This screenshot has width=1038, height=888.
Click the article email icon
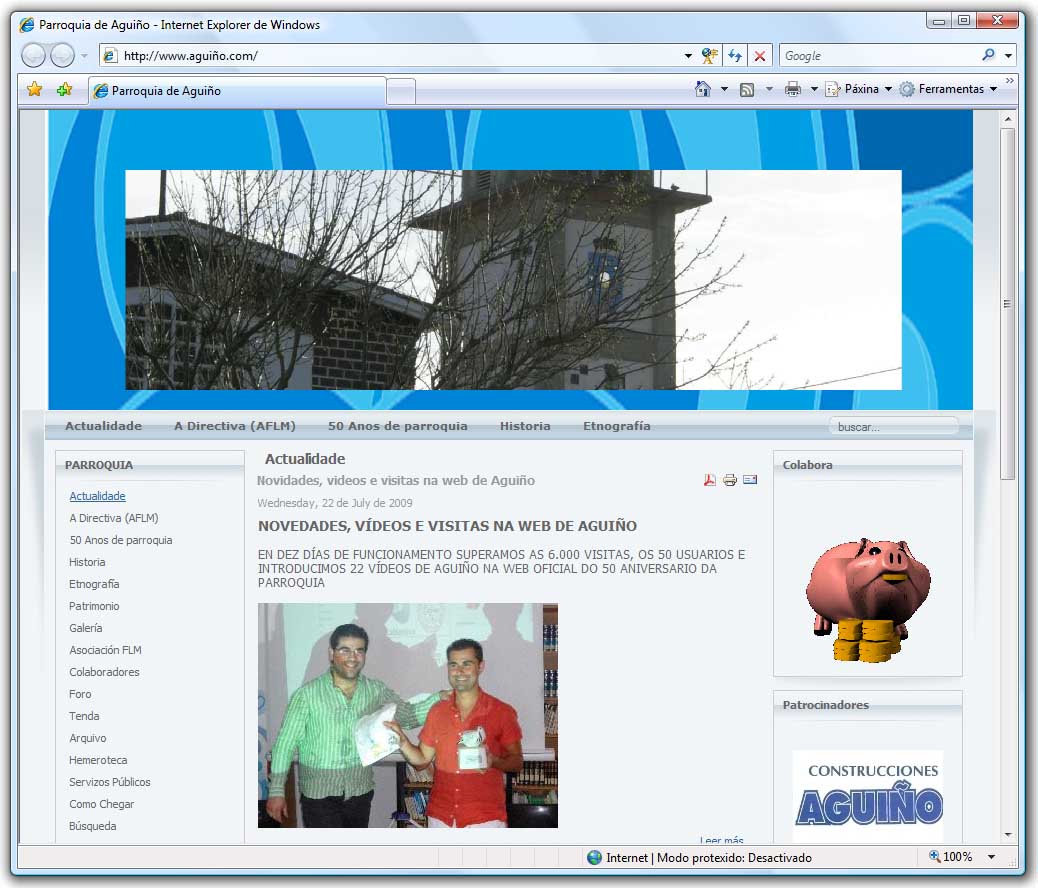coord(749,479)
